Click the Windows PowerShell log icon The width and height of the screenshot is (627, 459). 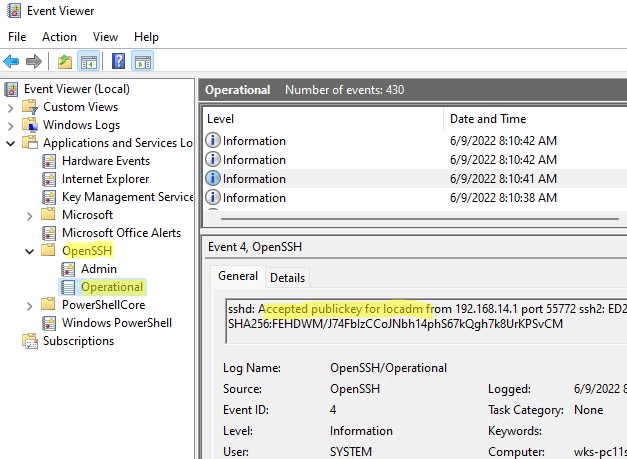coord(49,323)
